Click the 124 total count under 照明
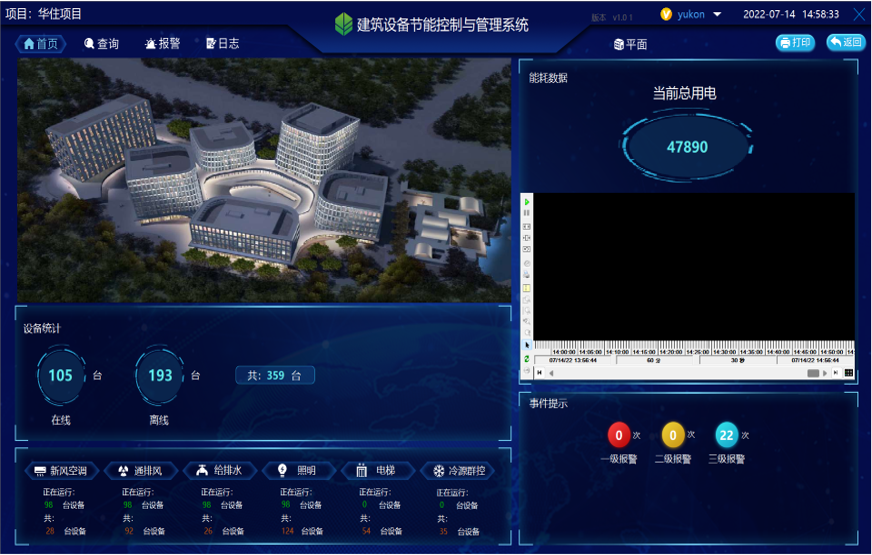Image resolution: width=872 pixels, height=555 pixels. click(x=287, y=531)
